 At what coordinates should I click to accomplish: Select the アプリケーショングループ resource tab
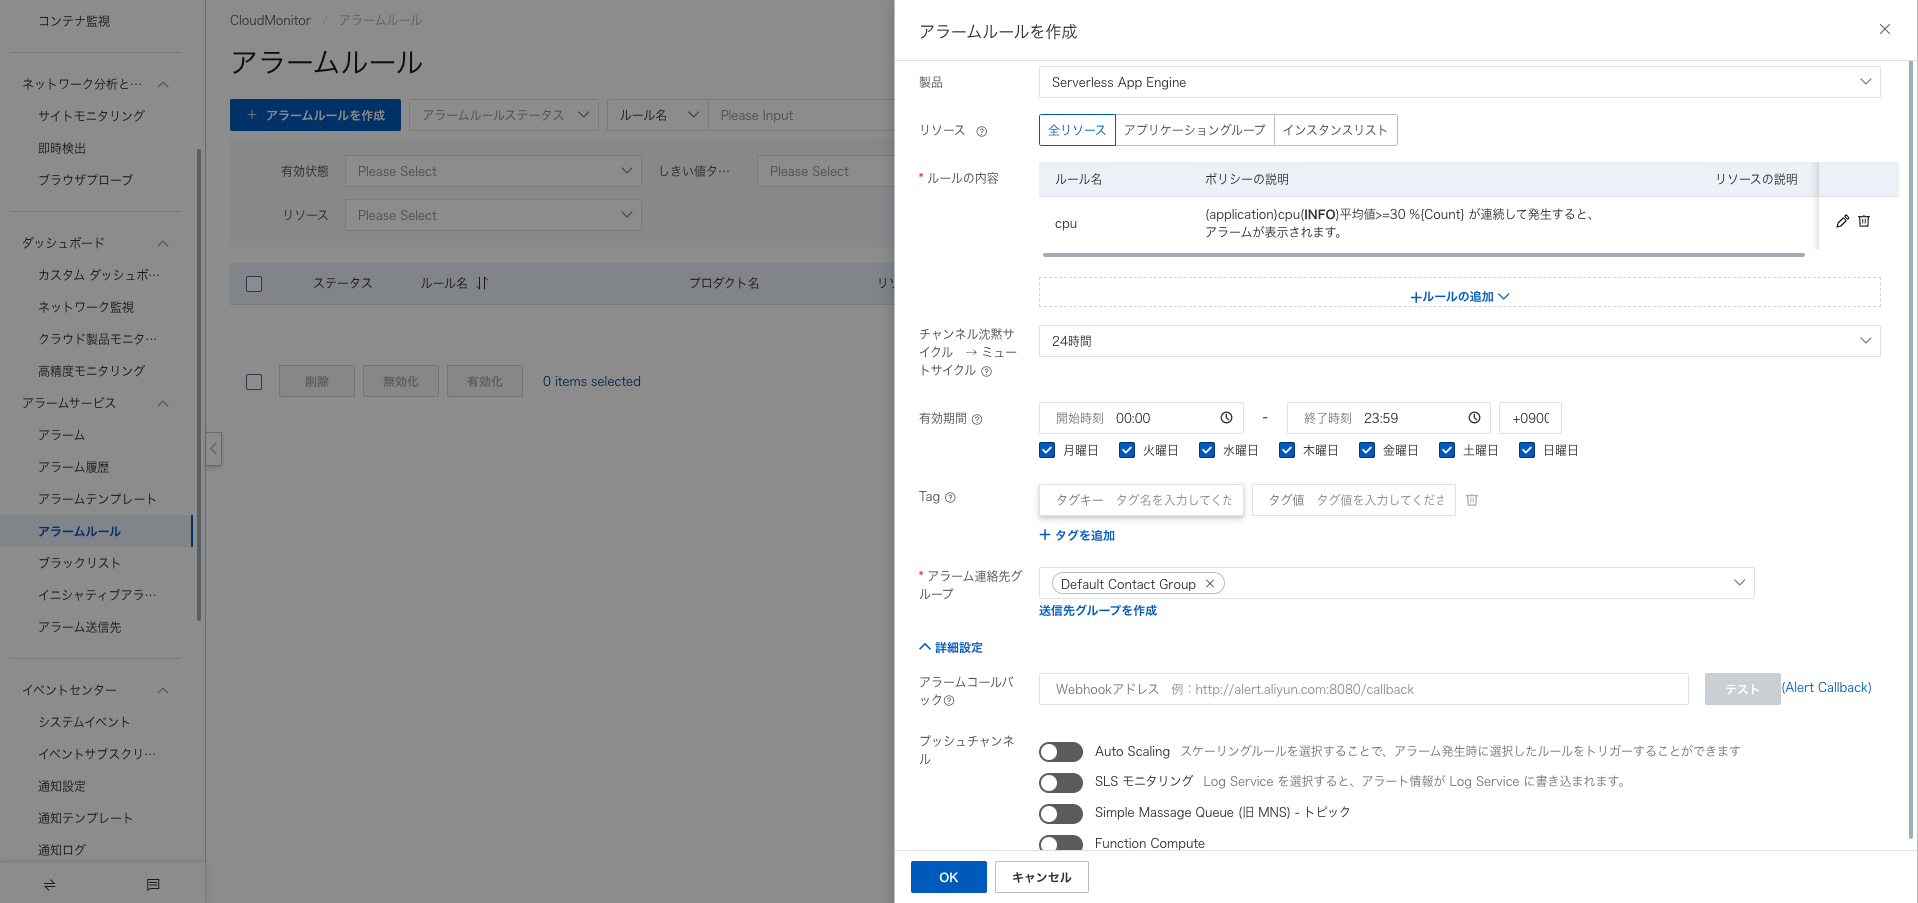1194,130
